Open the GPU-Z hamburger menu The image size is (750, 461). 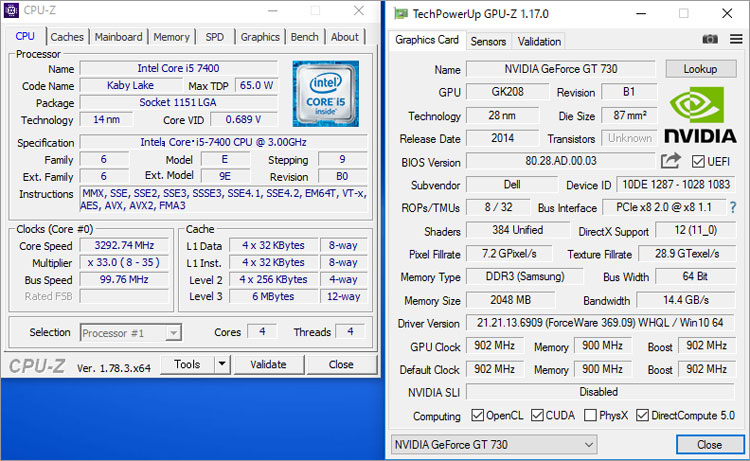[736, 39]
